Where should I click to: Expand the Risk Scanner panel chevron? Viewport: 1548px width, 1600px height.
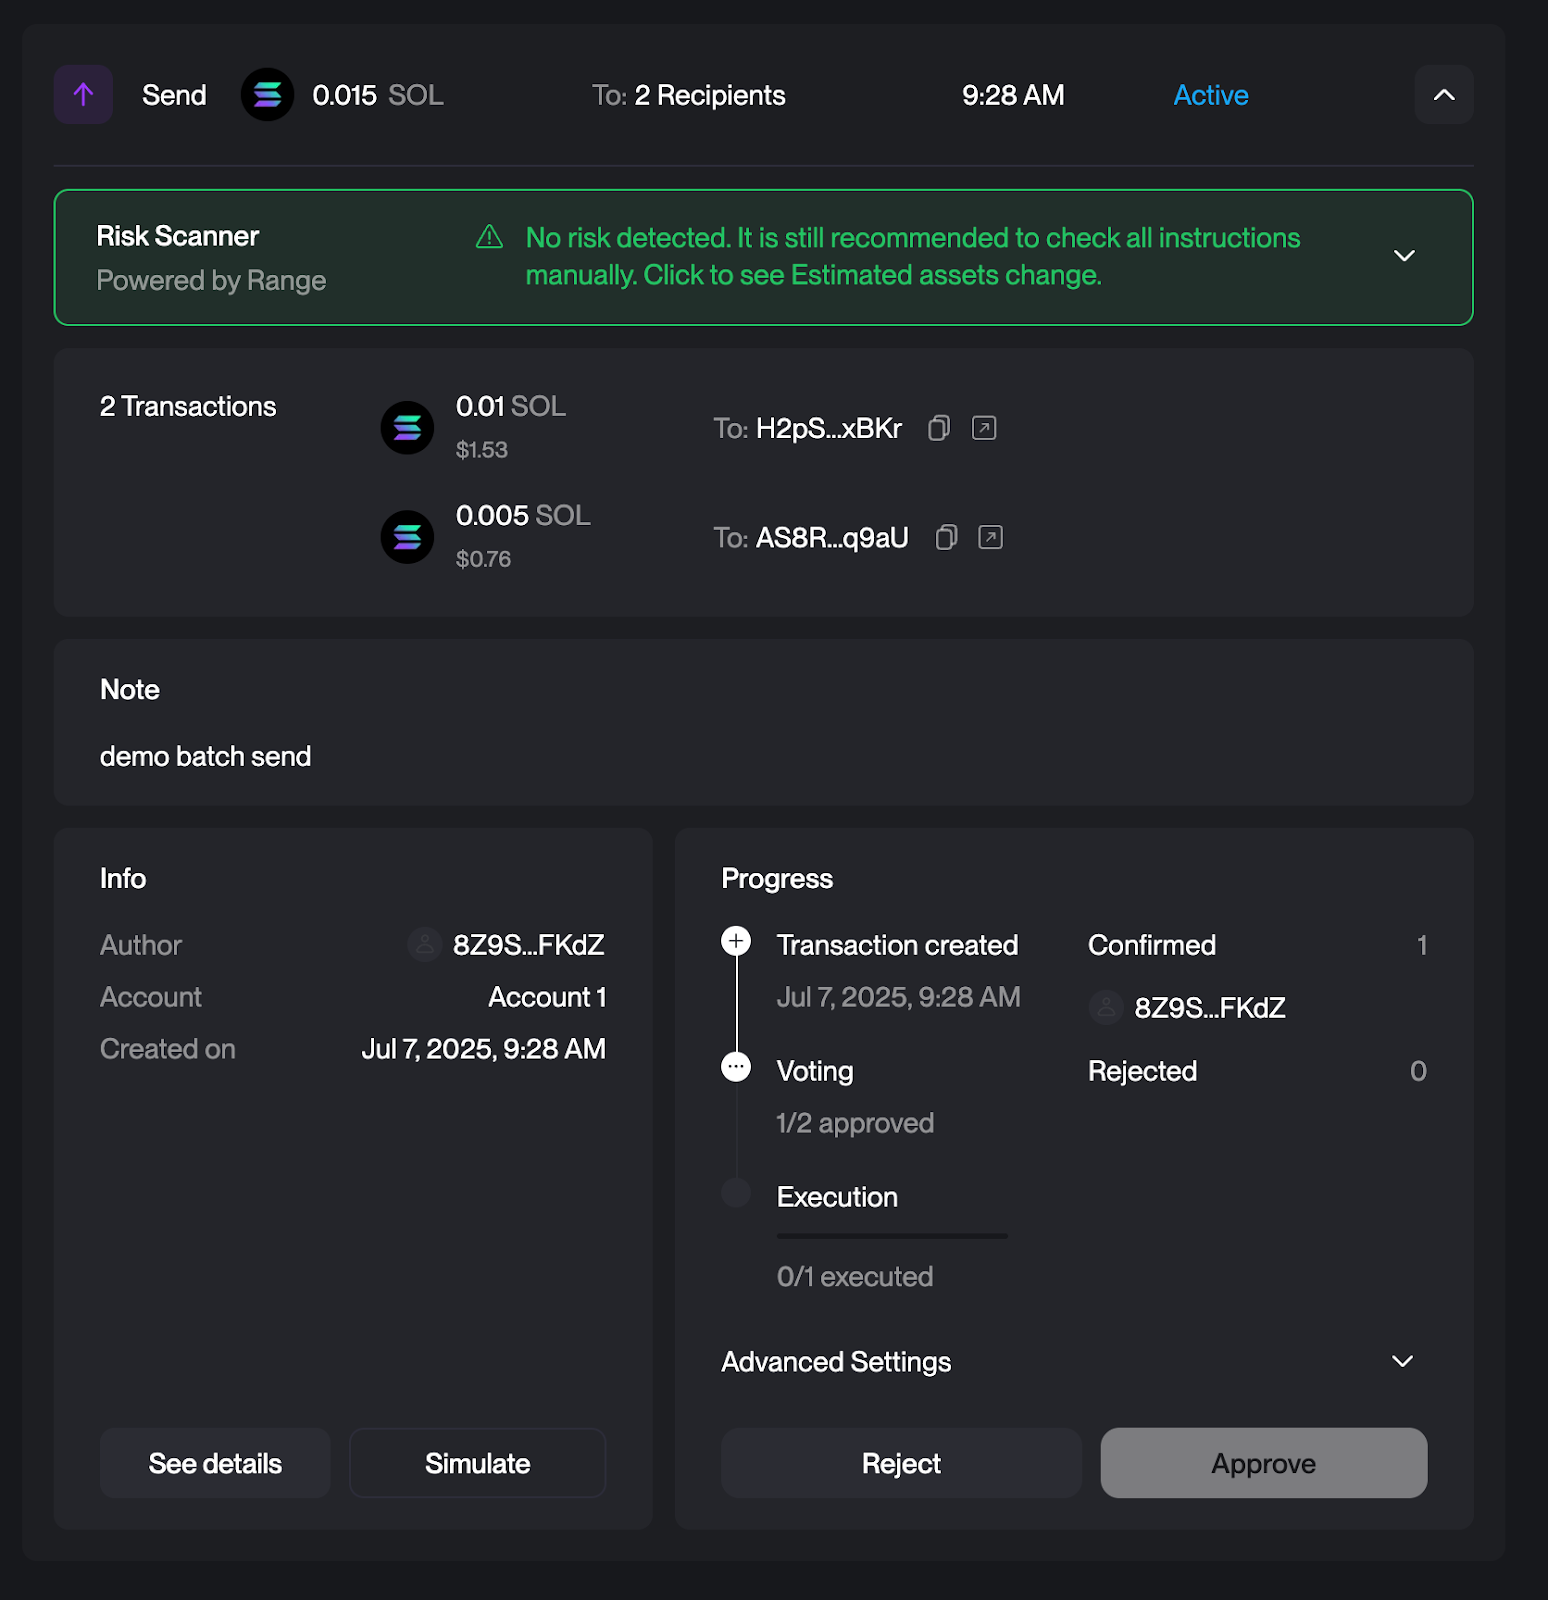tap(1404, 256)
